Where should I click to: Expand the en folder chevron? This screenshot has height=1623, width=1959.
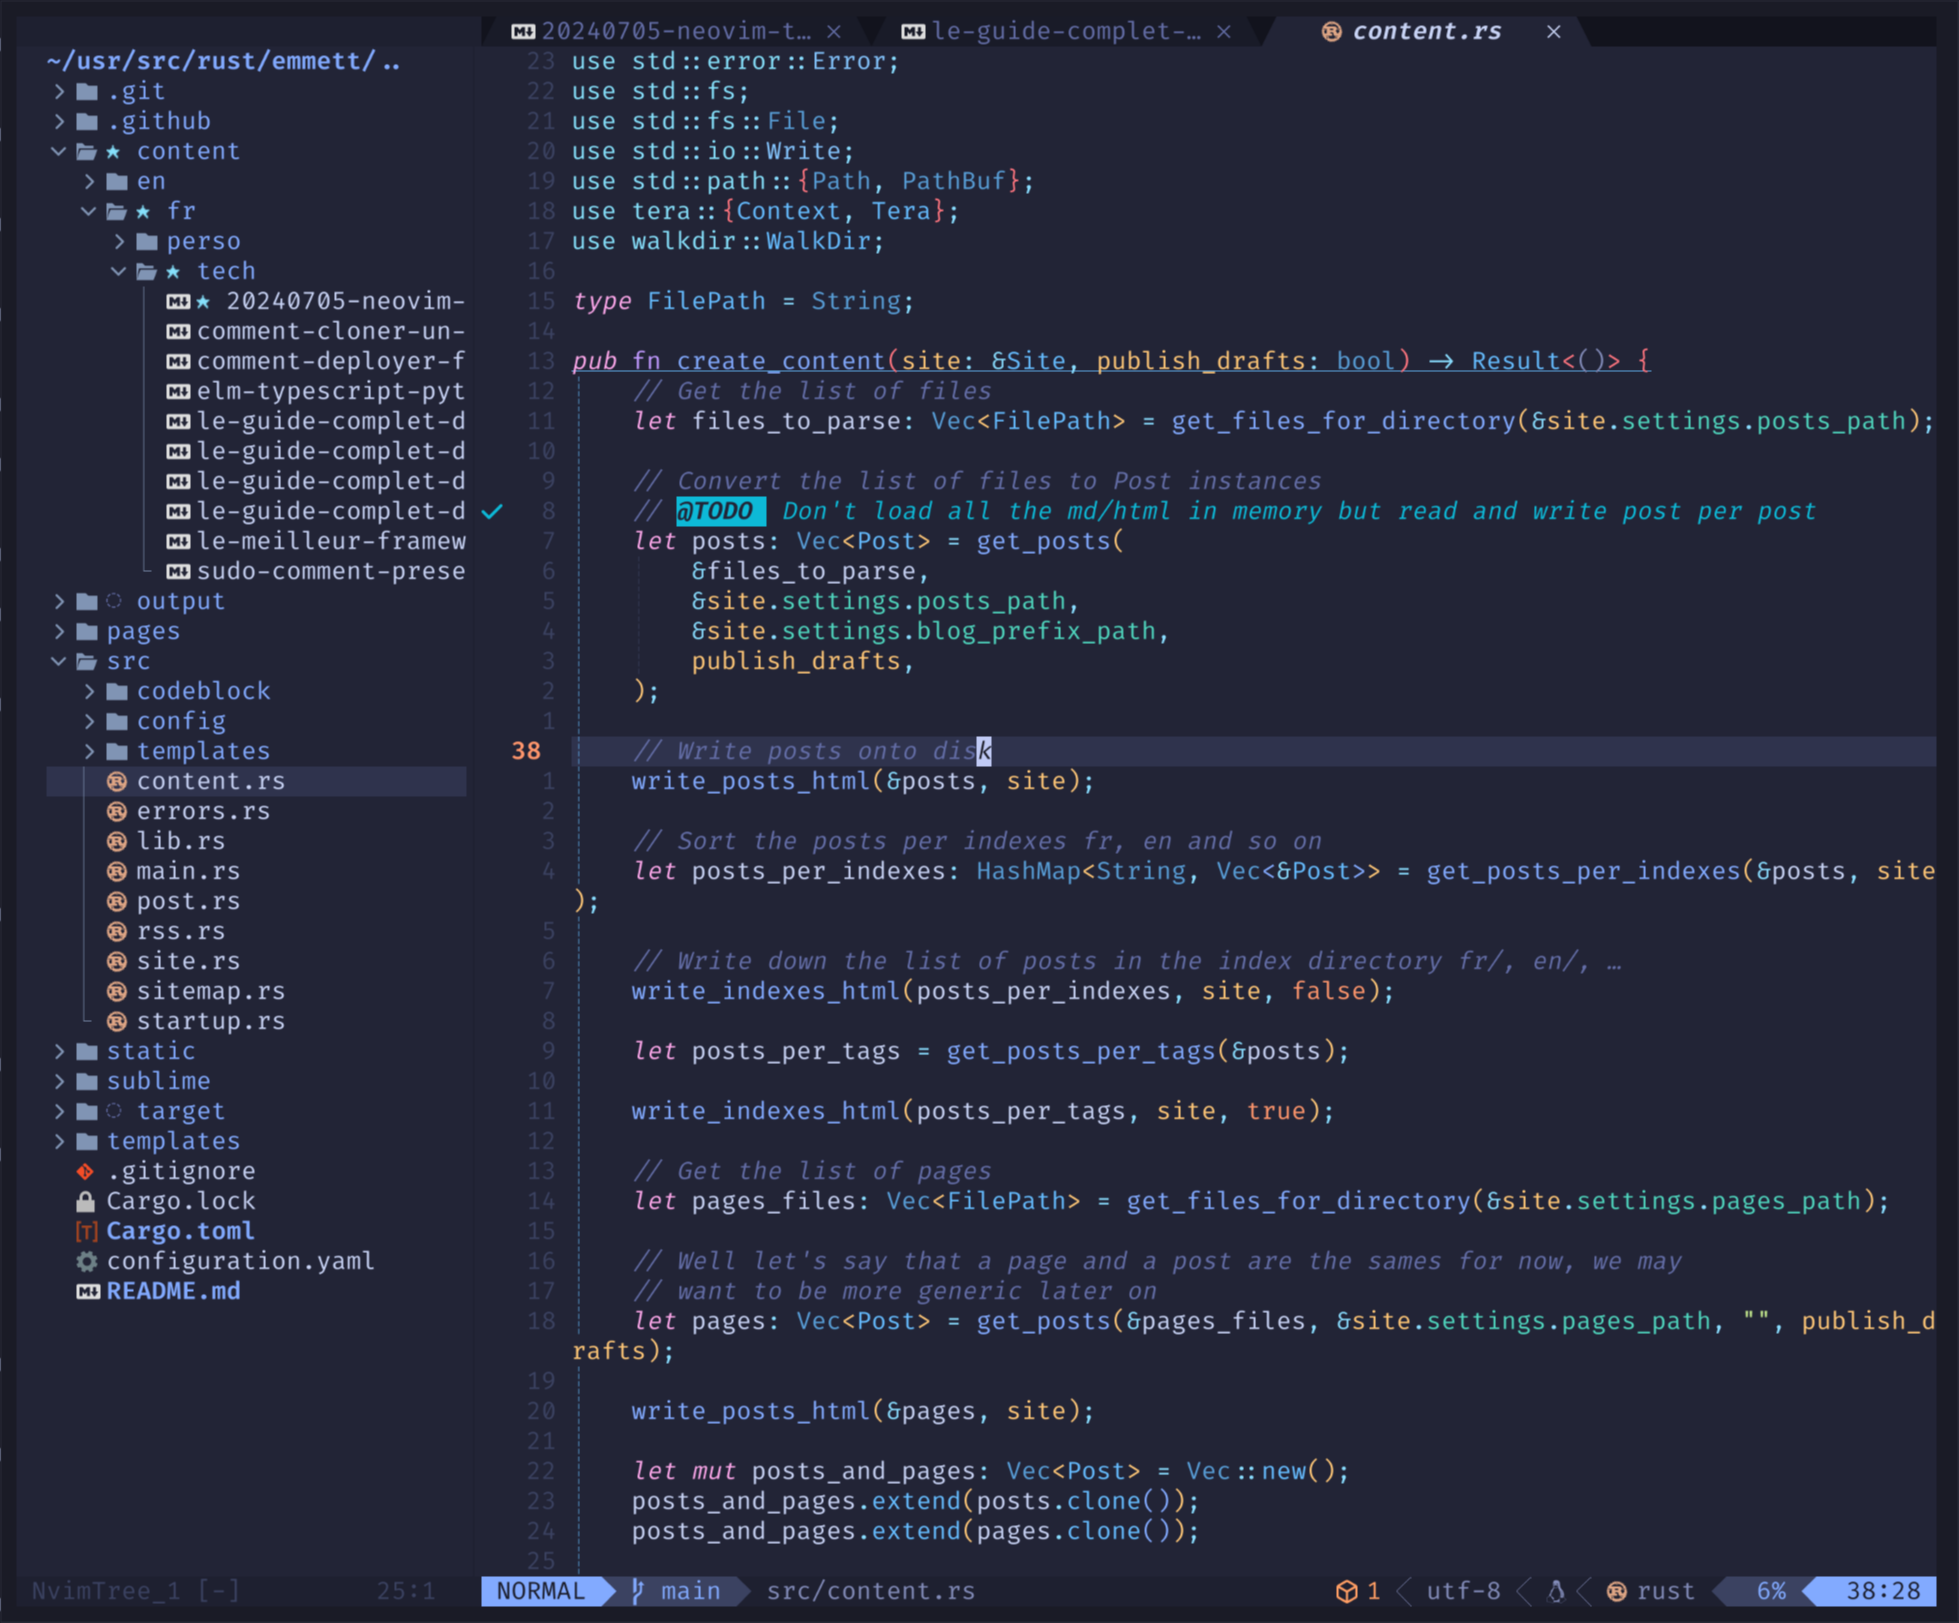89,181
